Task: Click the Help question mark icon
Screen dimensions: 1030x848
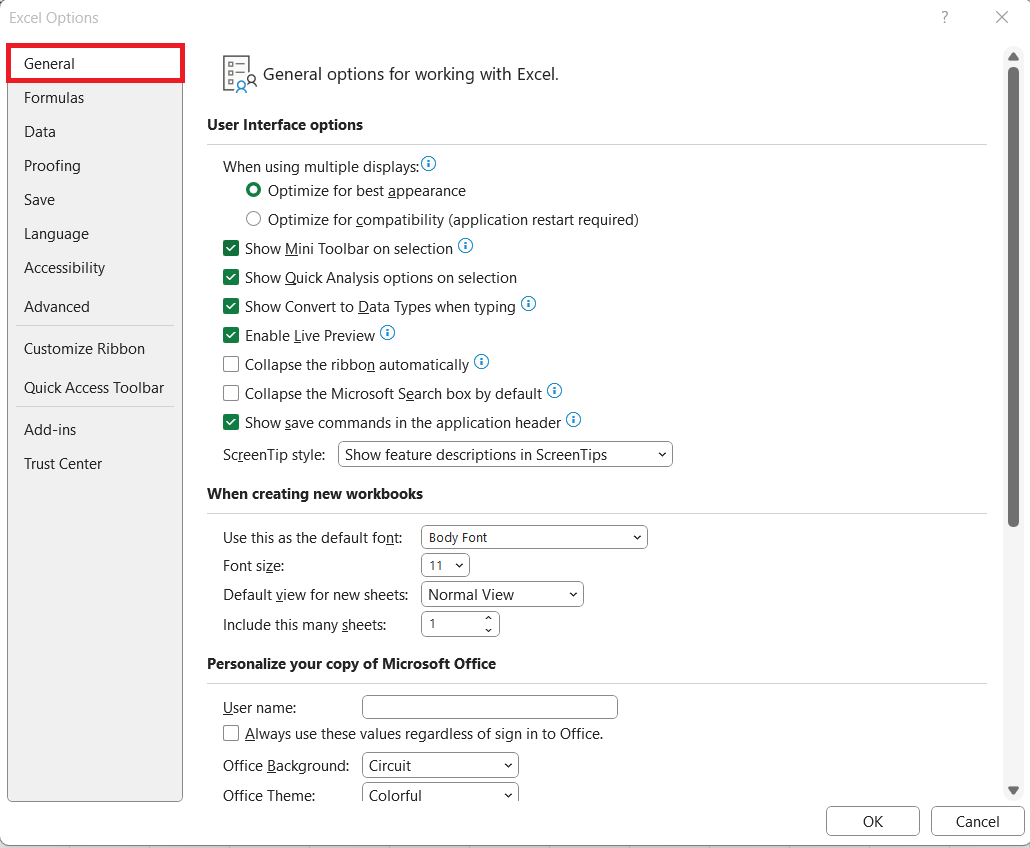Action: point(945,17)
